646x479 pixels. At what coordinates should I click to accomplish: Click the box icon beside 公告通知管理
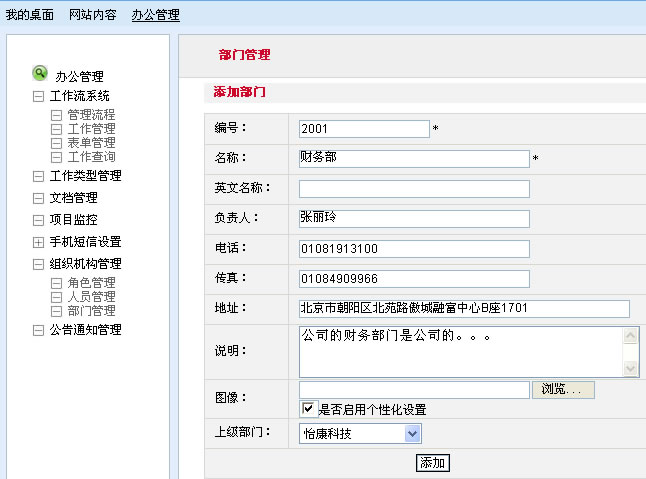coord(38,330)
